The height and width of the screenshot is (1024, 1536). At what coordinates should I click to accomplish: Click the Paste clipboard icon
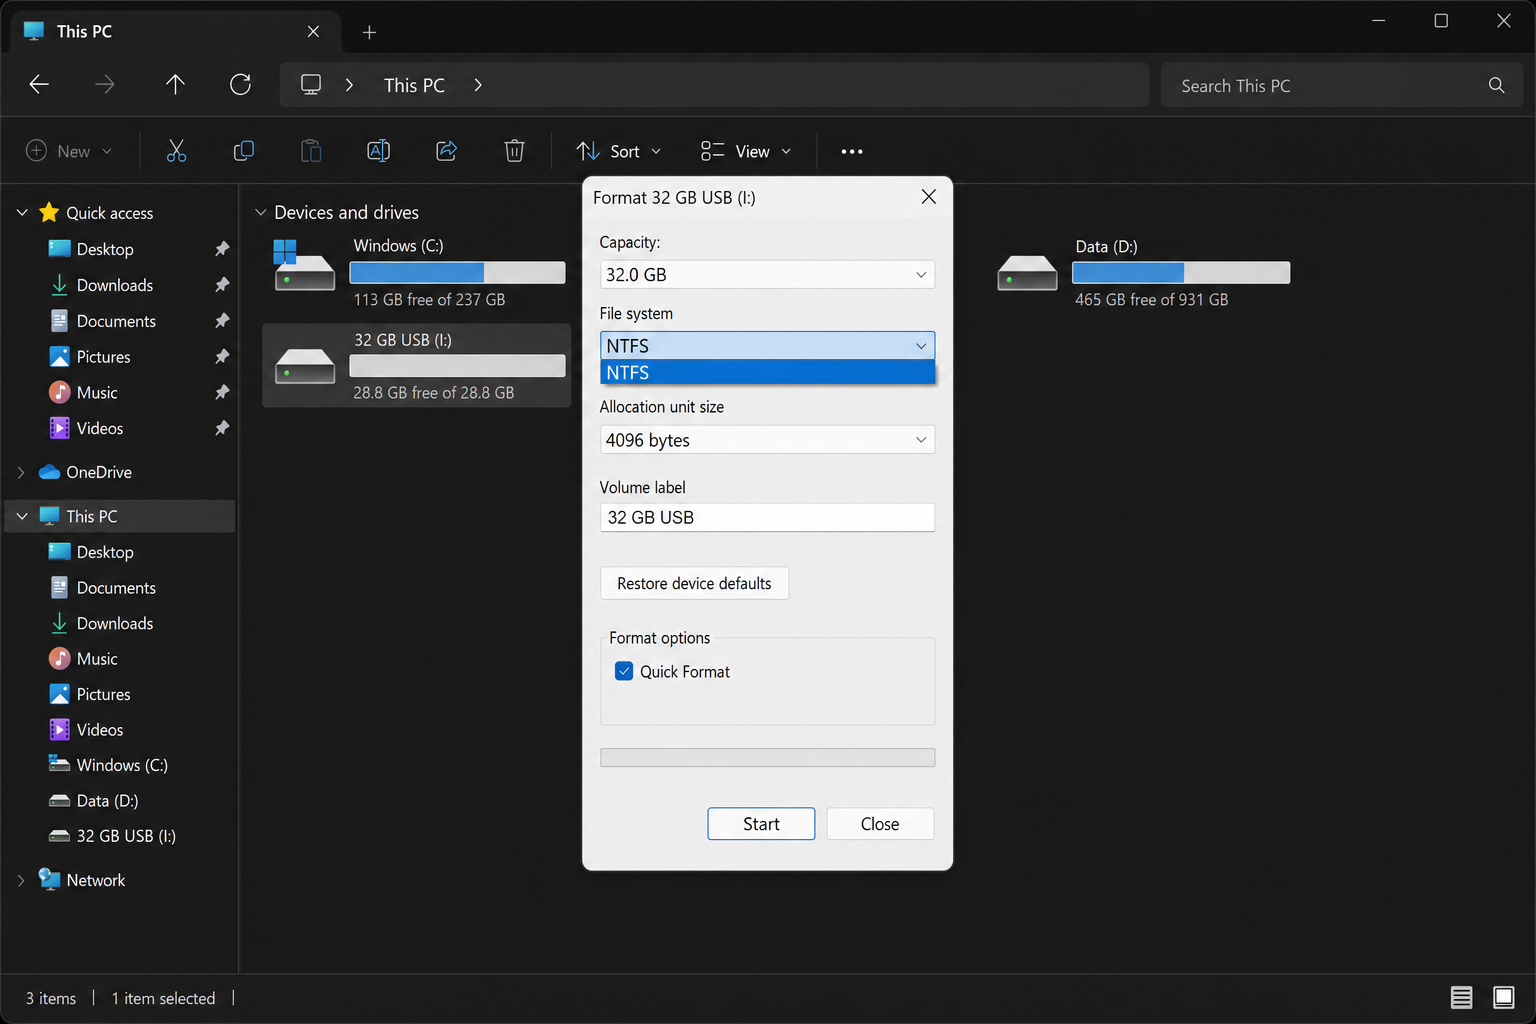point(311,151)
